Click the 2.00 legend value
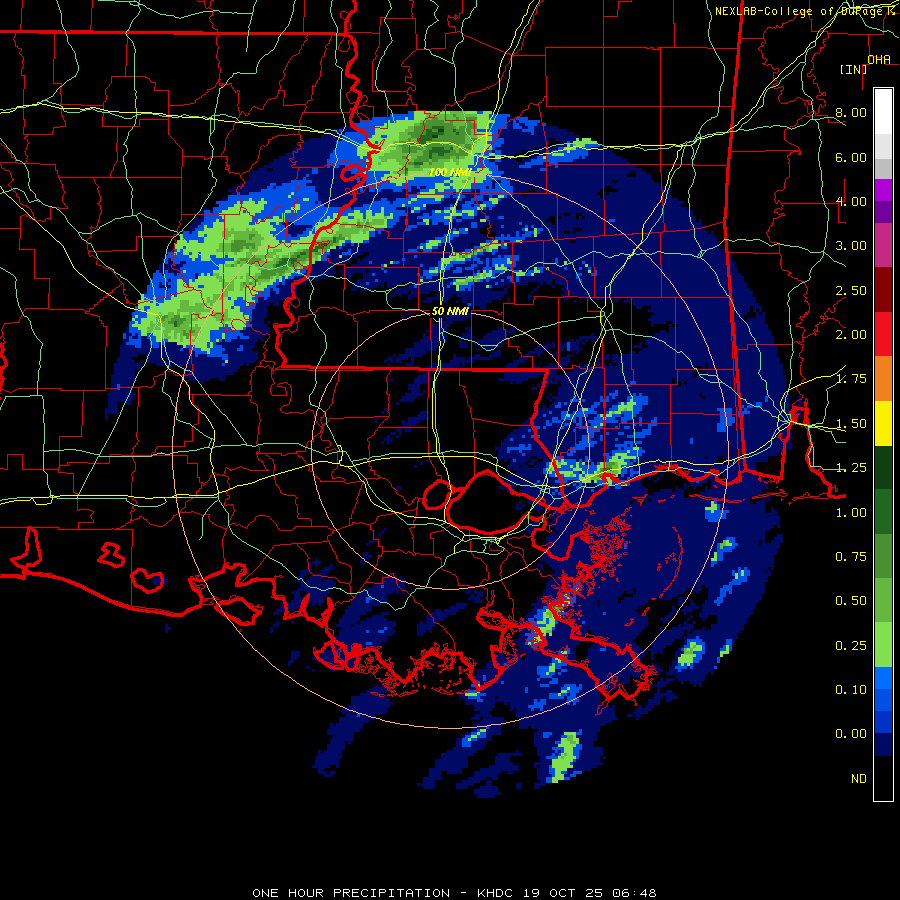This screenshot has height=900, width=900. click(x=851, y=335)
